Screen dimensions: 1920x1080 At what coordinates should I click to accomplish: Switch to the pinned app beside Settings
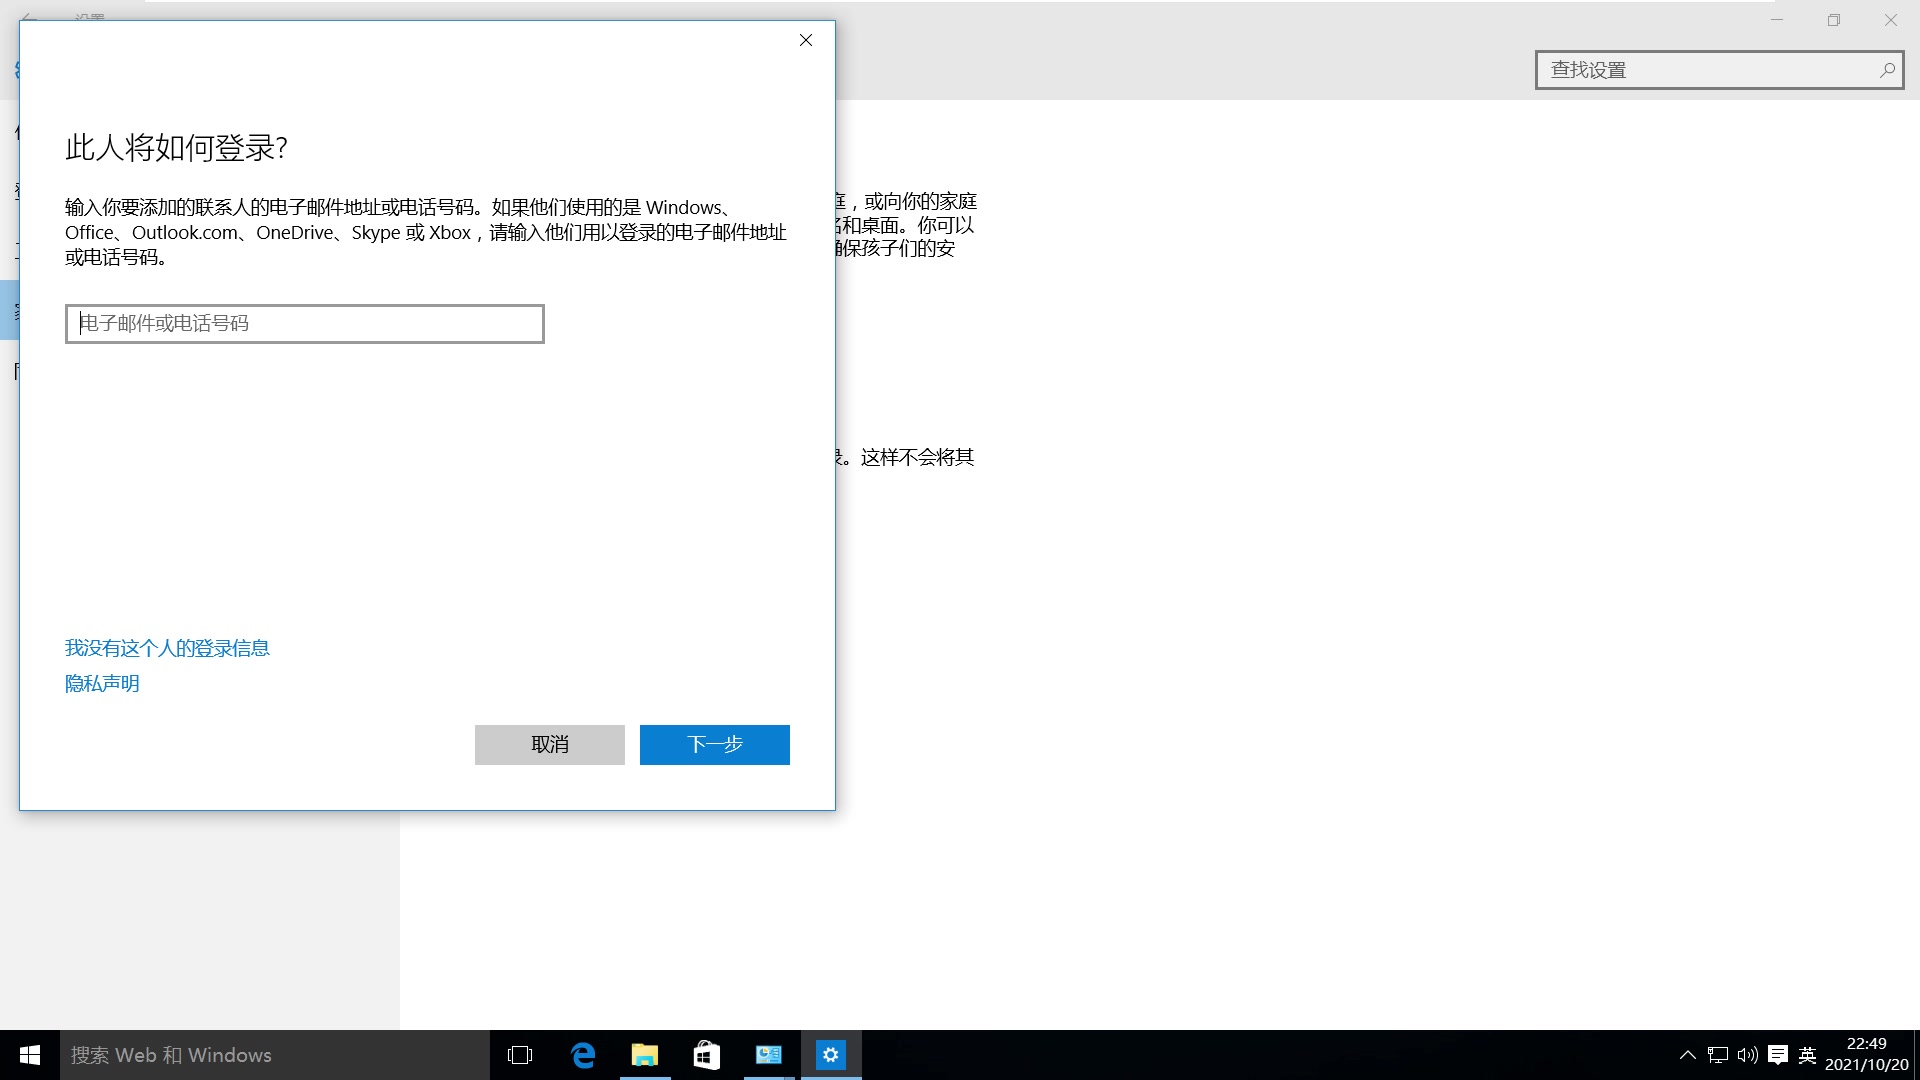point(769,1055)
